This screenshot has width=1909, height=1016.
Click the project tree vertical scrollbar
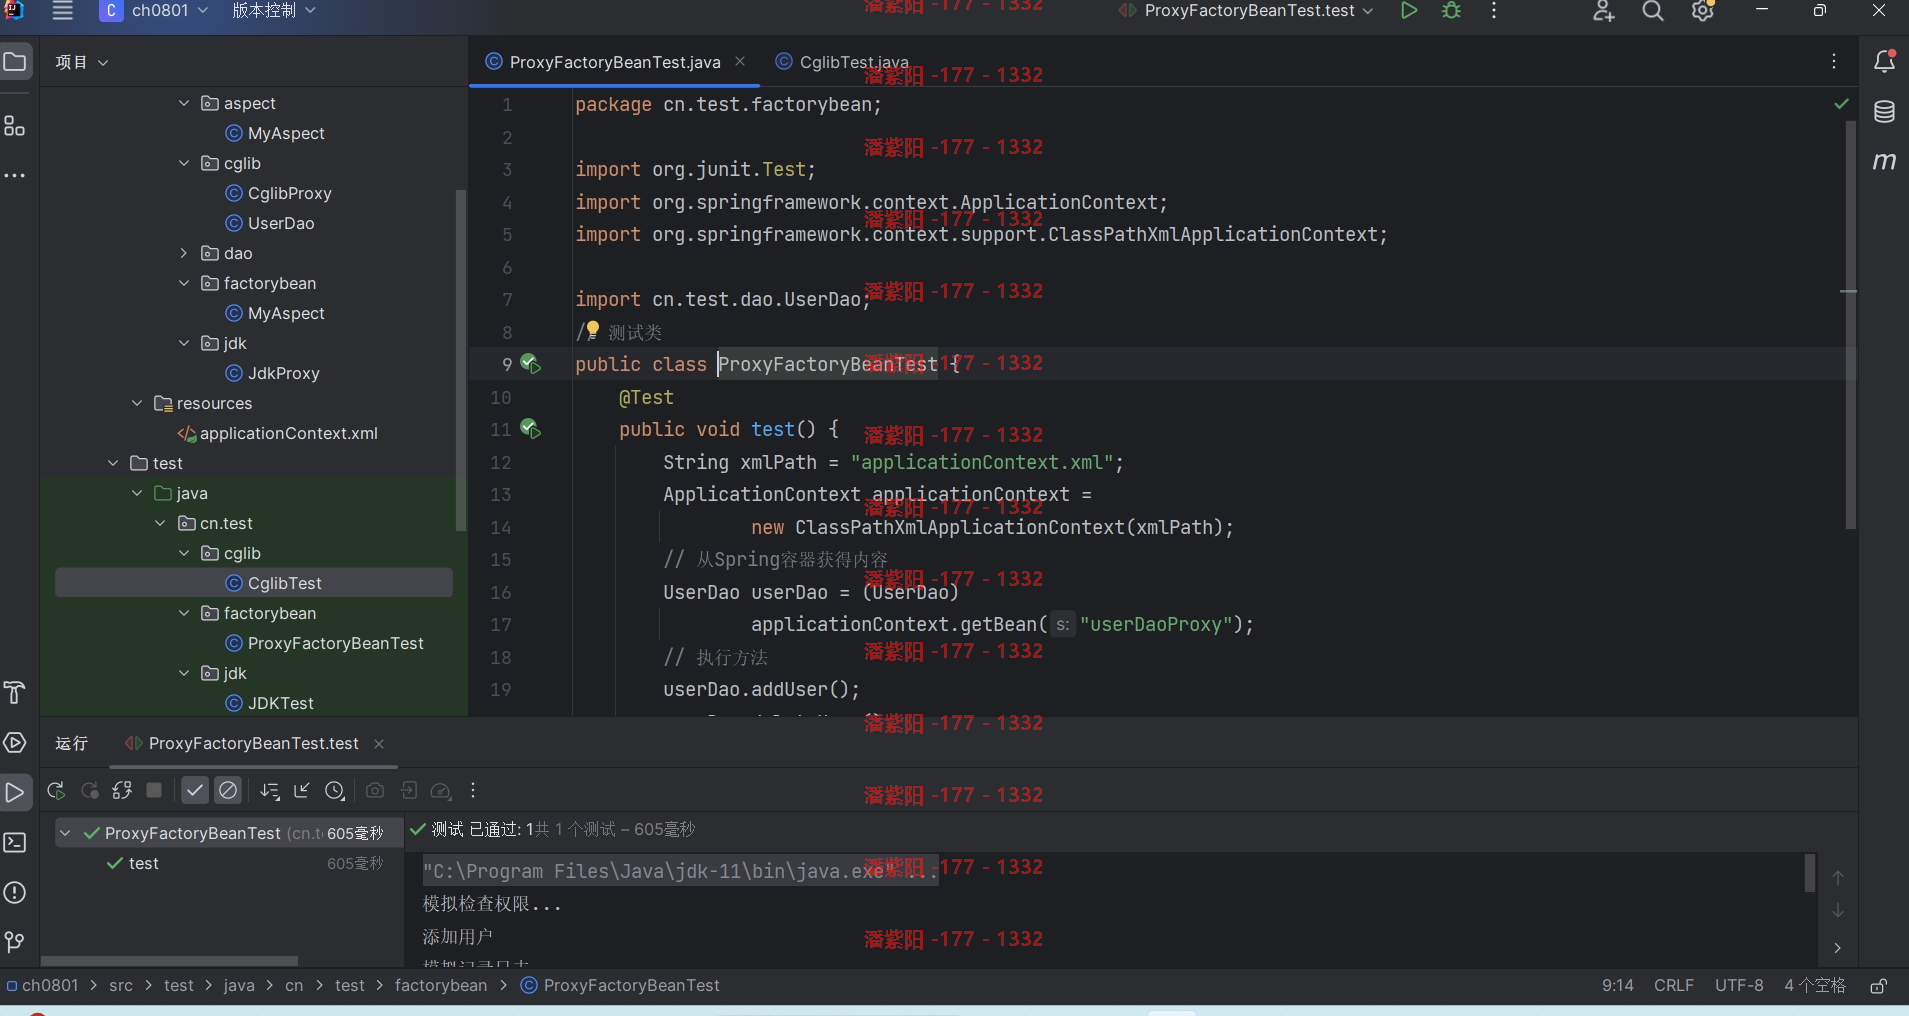[460, 360]
